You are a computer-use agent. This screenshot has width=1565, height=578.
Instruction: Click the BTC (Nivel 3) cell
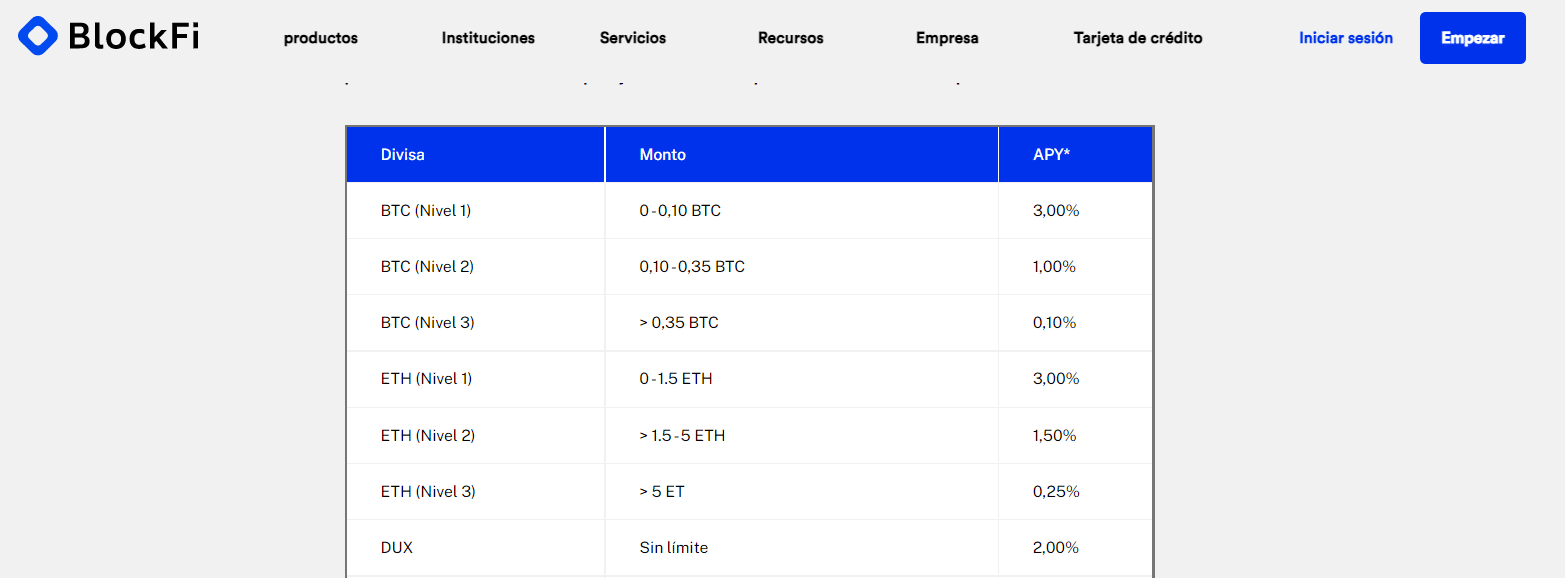point(475,323)
